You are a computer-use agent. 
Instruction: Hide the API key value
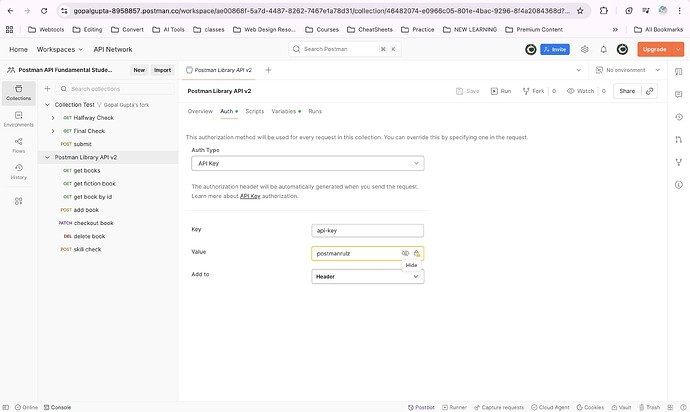point(405,253)
